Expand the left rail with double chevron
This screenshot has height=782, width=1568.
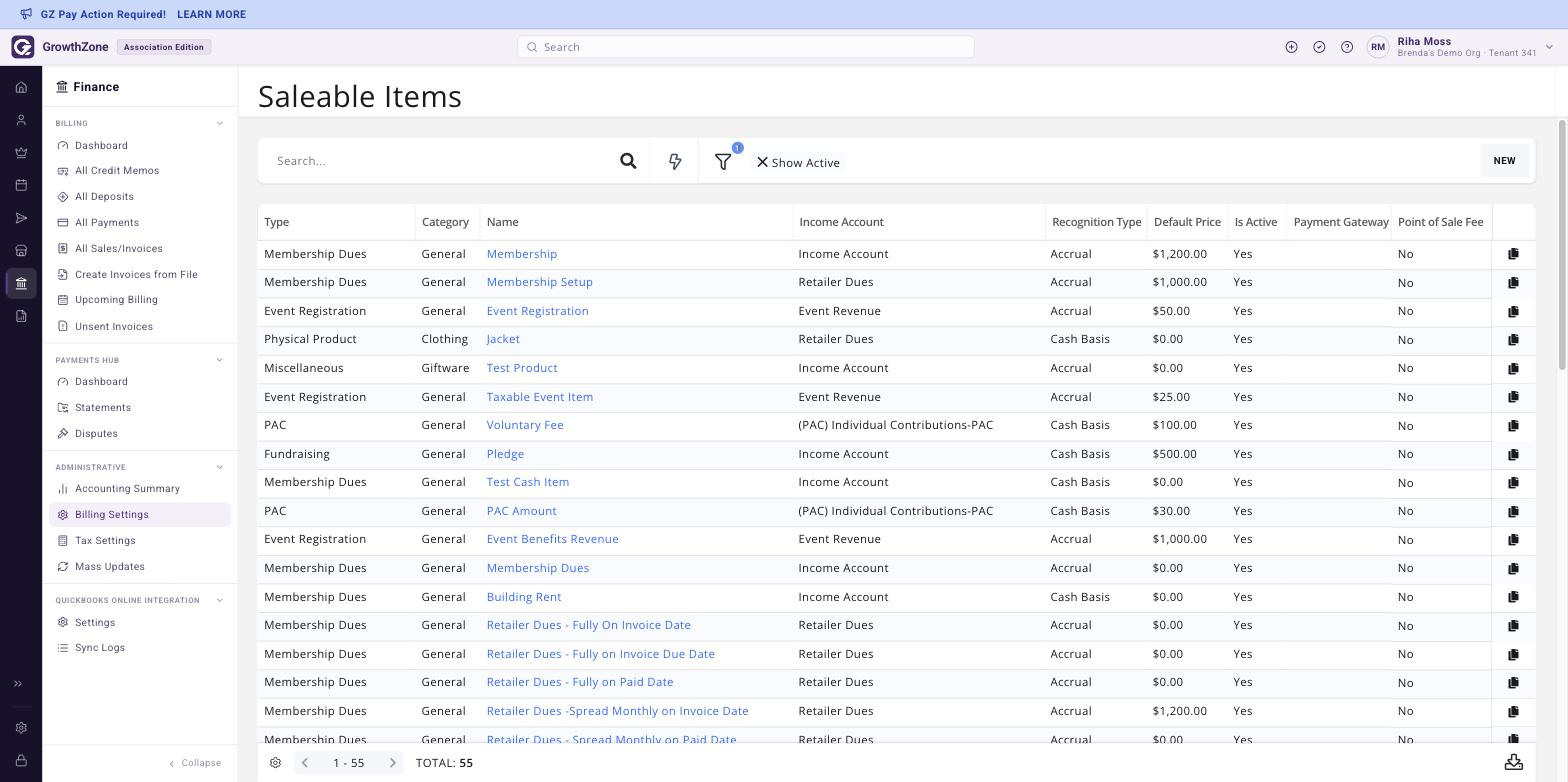click(x=17, y=684)
